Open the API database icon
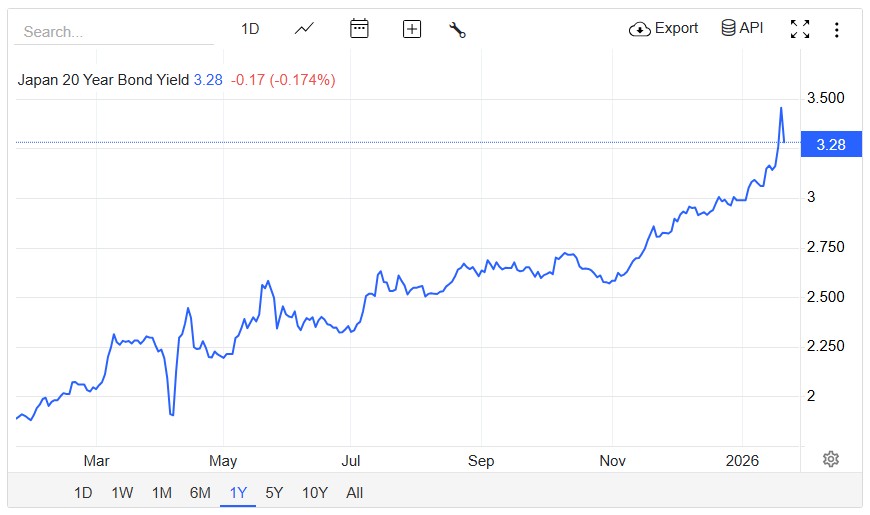Screen dimensions: 870x515 pos(729,28)
